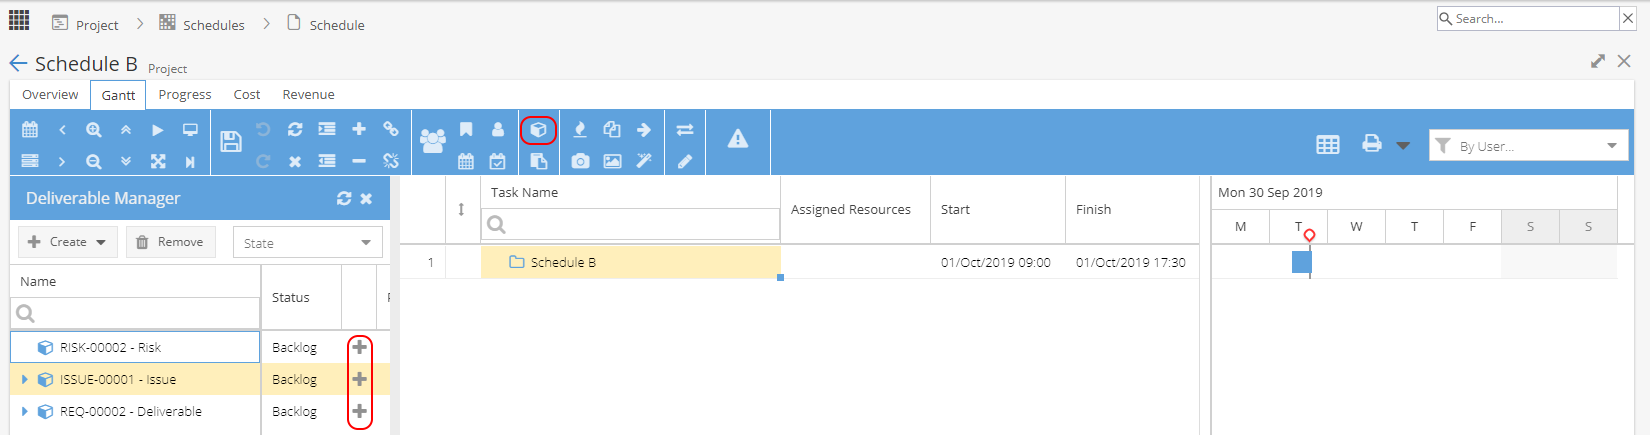Collapse all with double chevron down
This screenshot has width=1650, height=435.
(126, 161)
